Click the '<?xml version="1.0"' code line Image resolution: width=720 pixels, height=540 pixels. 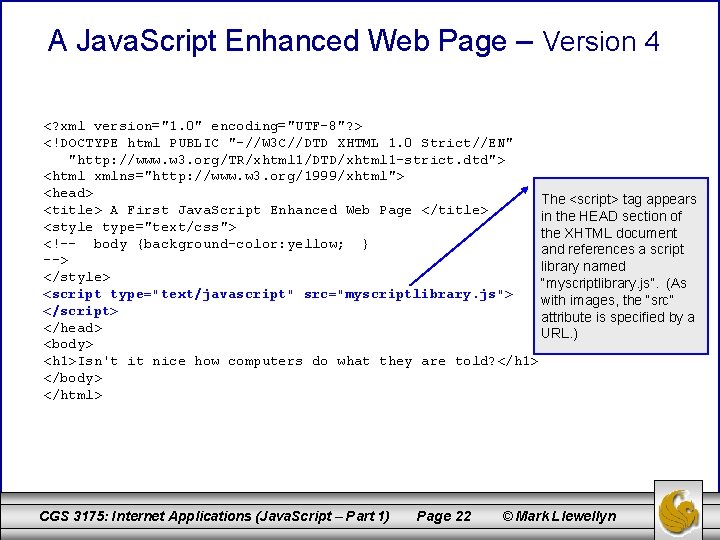tap(203, 126)
